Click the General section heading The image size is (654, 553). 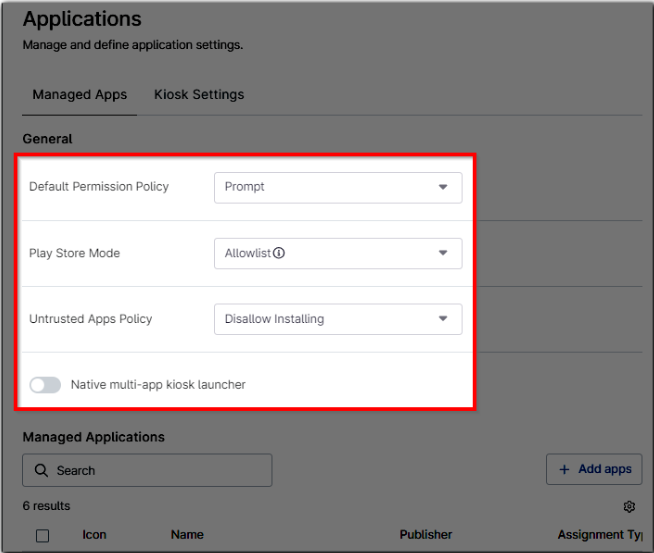click(x=48, y=139)
